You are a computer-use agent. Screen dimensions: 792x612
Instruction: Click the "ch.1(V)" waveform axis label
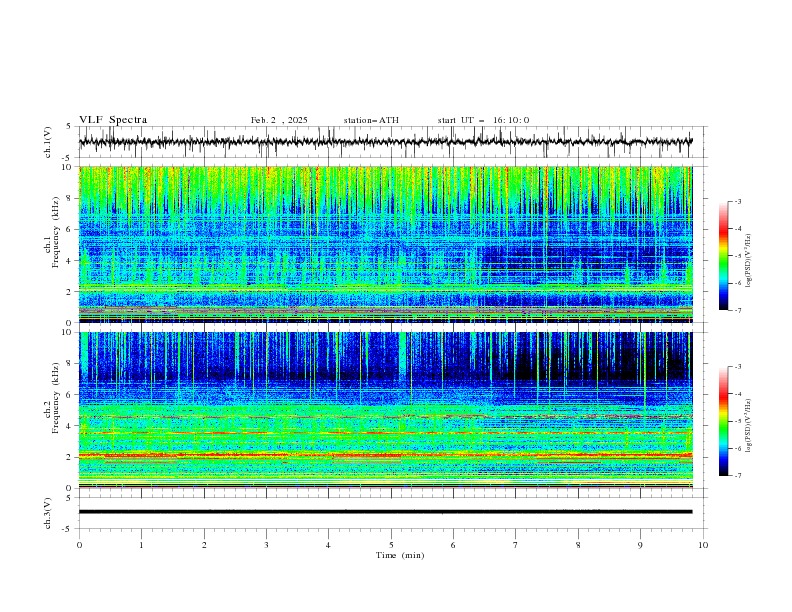(x=48, y=142)
